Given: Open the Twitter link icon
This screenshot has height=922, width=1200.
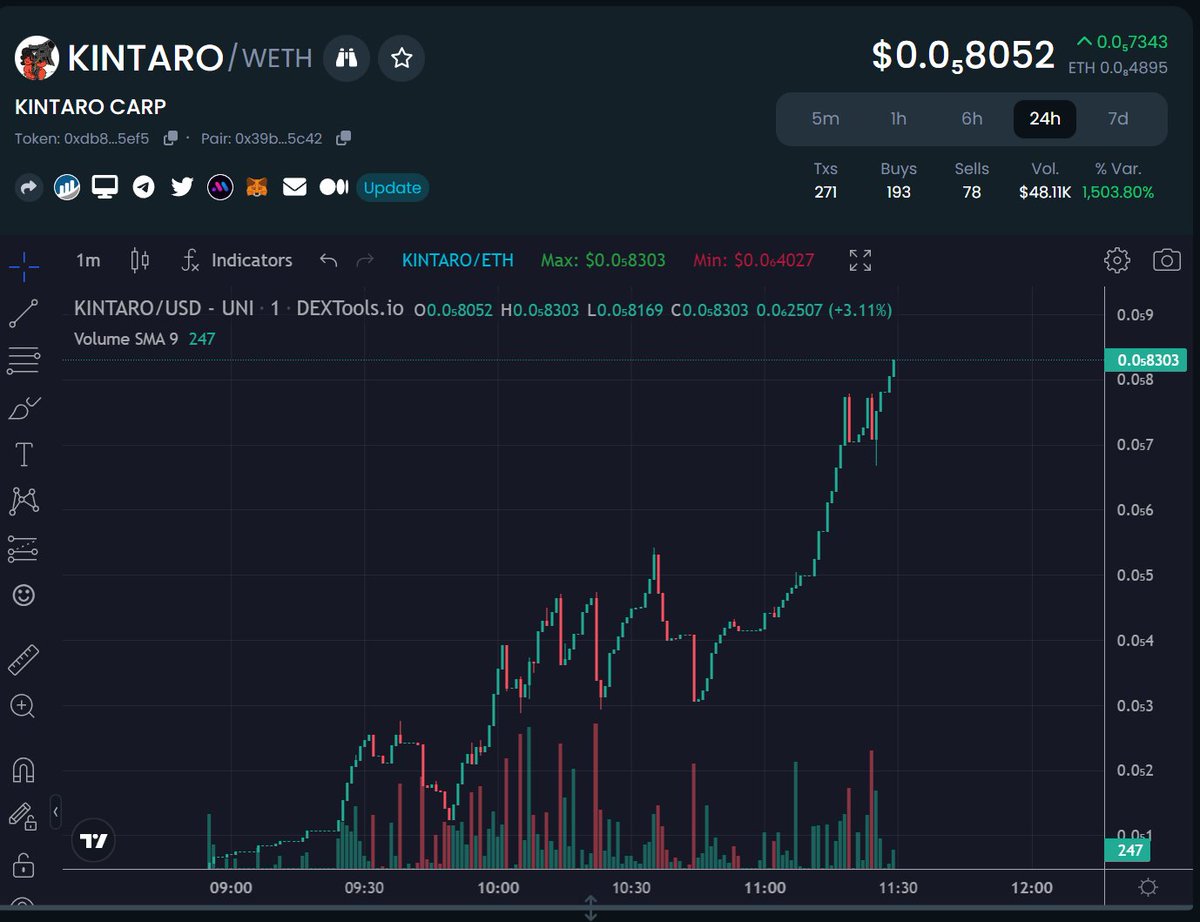Looking at the screenshot, I should point(182,187).
